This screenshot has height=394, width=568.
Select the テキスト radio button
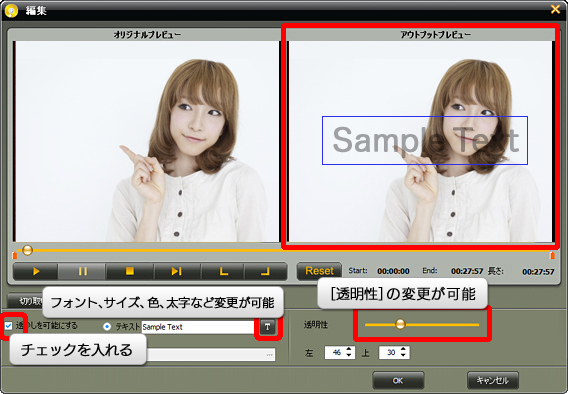click(107, 327)
